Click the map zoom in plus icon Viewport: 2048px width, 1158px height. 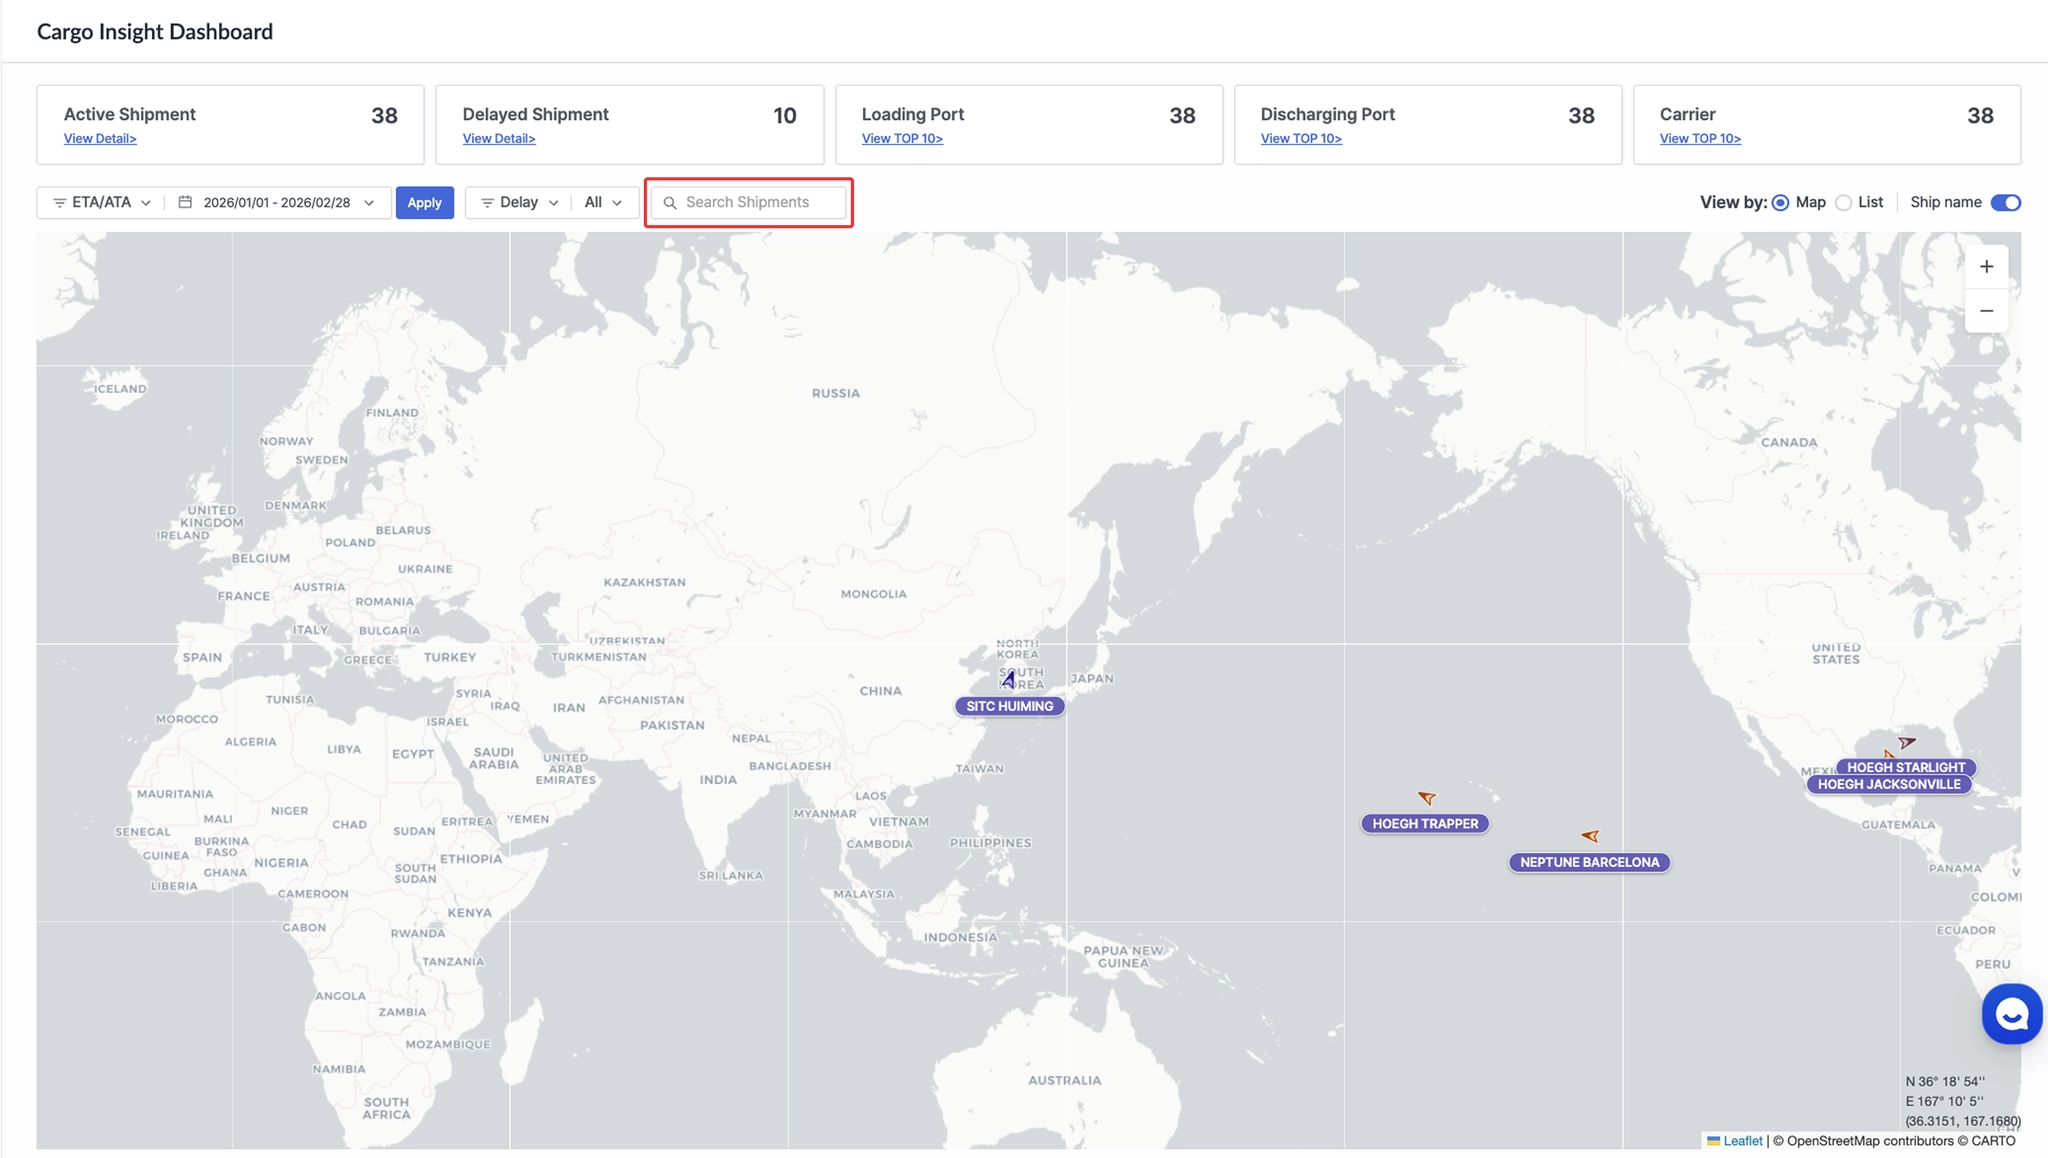[x=1986, y=267]
